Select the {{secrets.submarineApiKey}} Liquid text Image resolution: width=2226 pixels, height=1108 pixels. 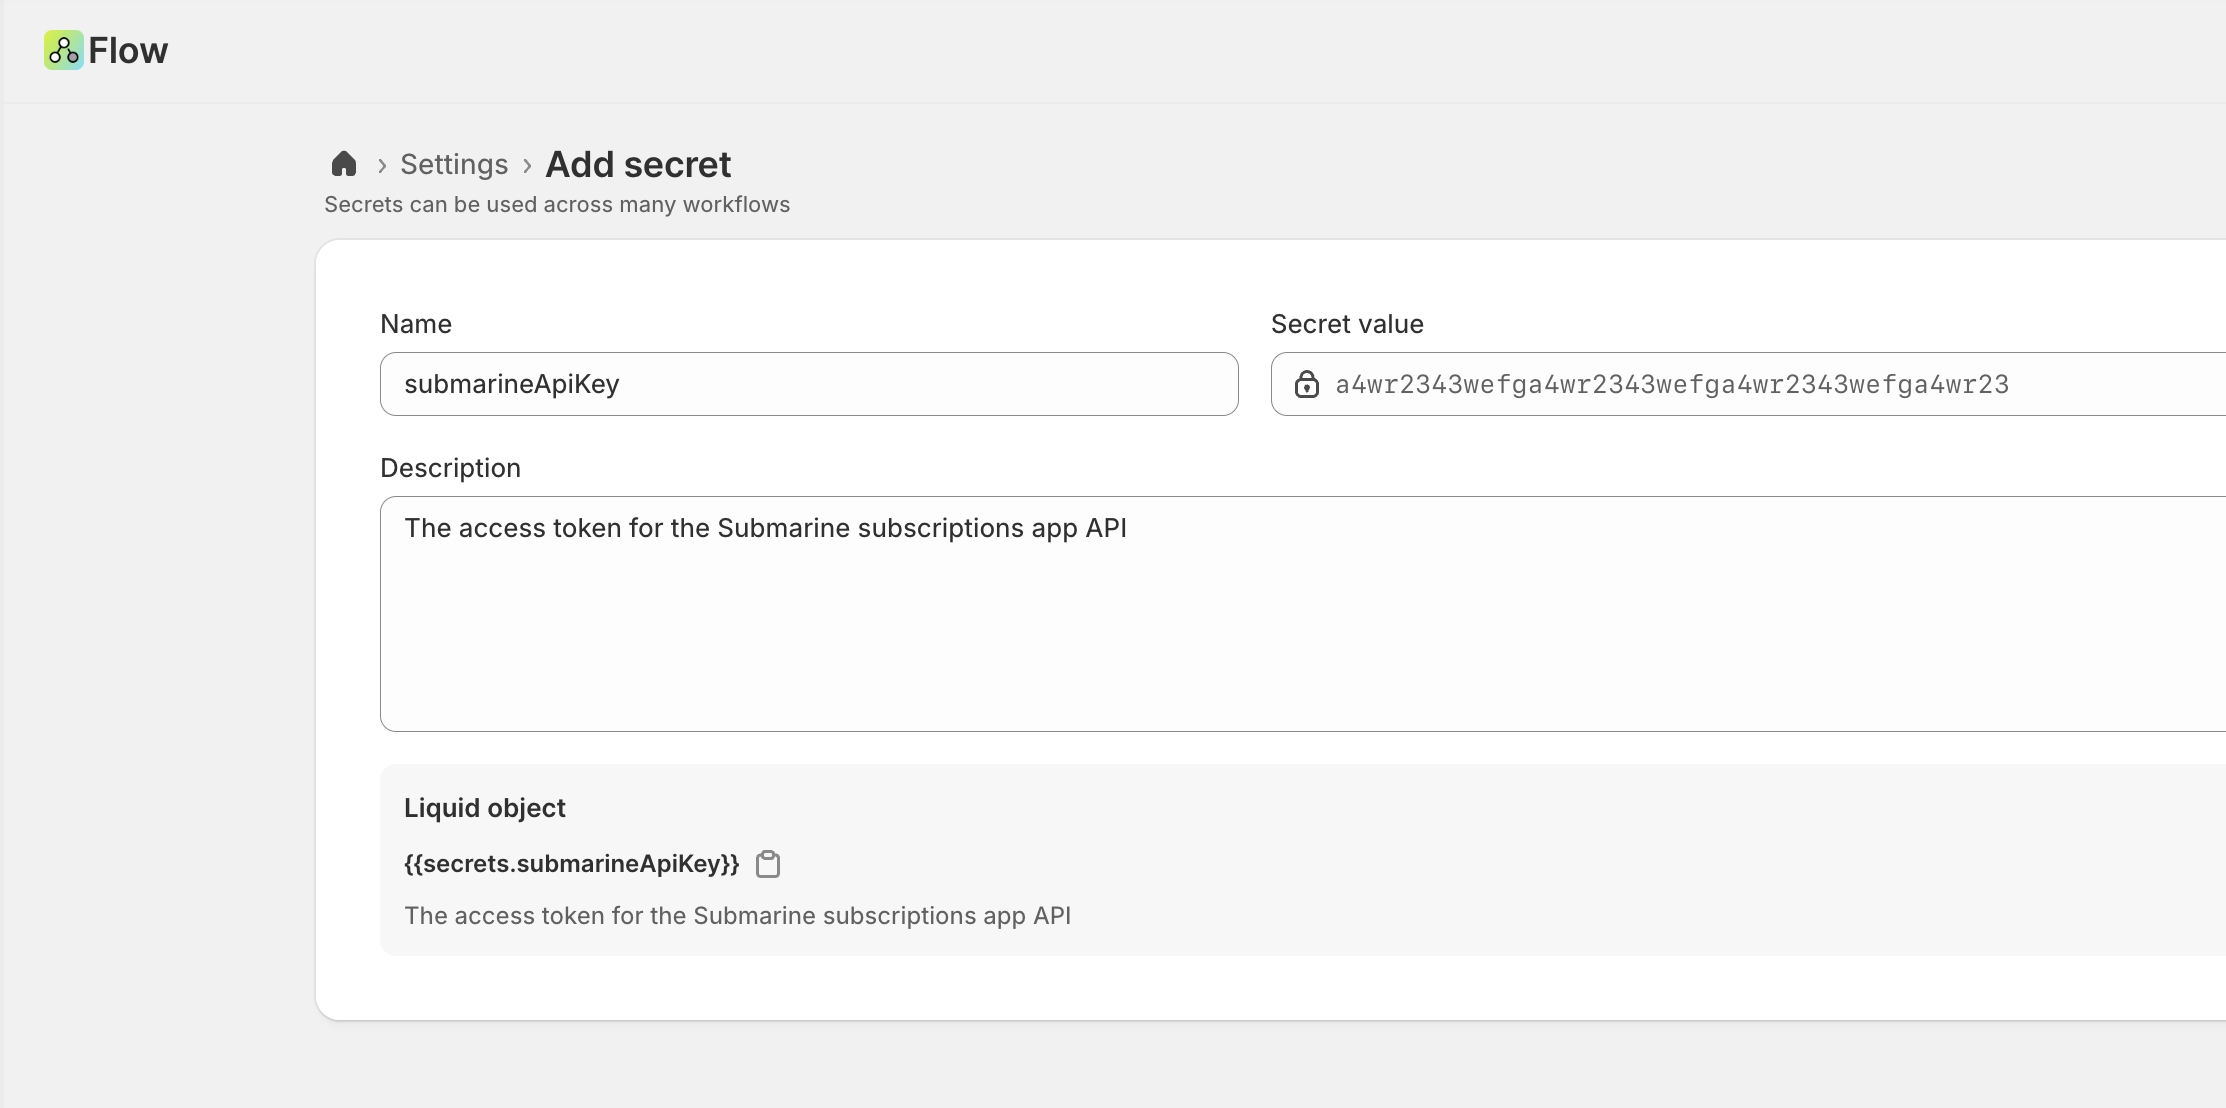[x=571, y=864]
